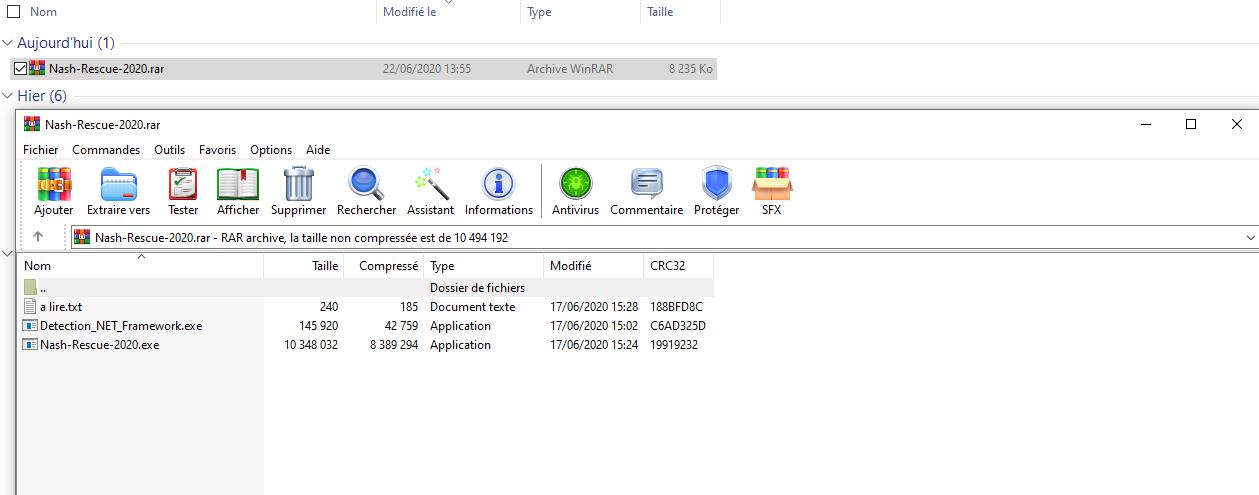Go up one level with arrow button
The image size is (1259, 495).
38,237
